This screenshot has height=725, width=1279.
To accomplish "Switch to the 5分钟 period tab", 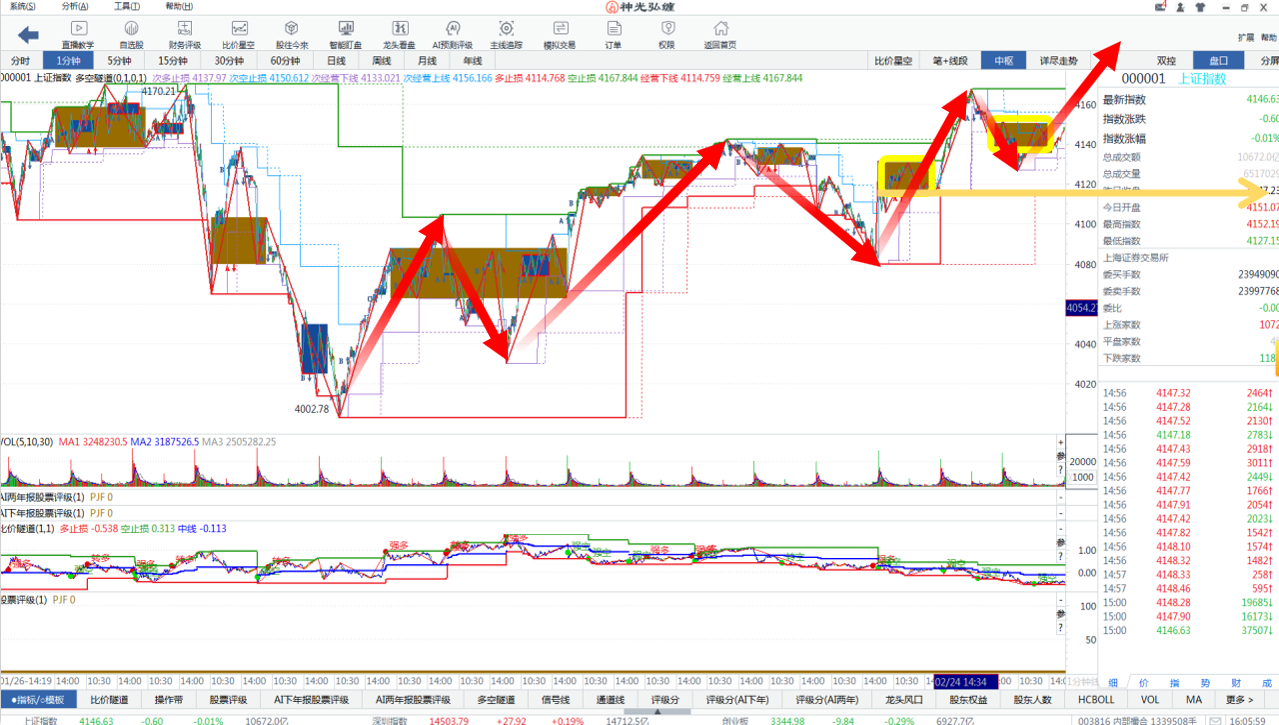I will coord(118,61).
